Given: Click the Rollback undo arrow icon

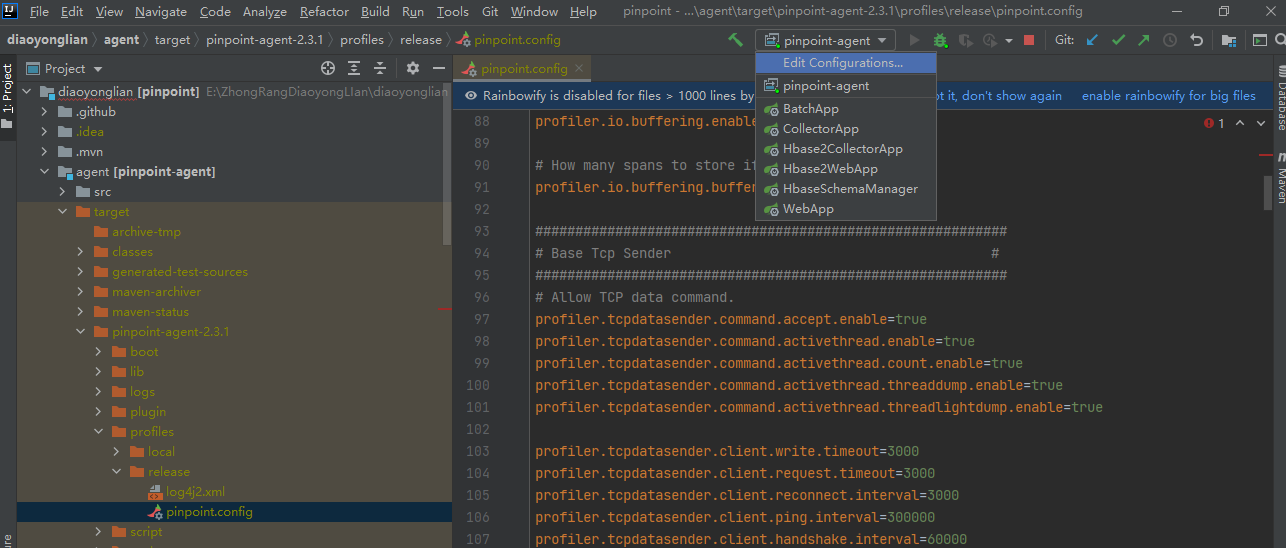Looking at the screenshot, I should coord(1196,40).
